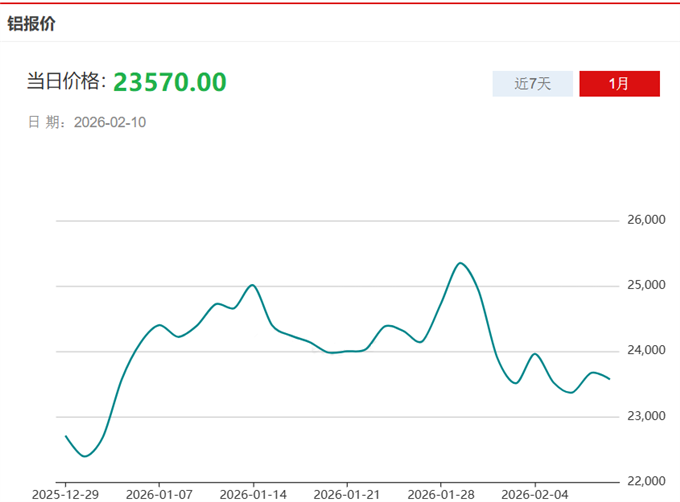680x502 pixels.
Task: Click the rightmost end of the price line
Action: pyautogui.click(x=610, y=378)
